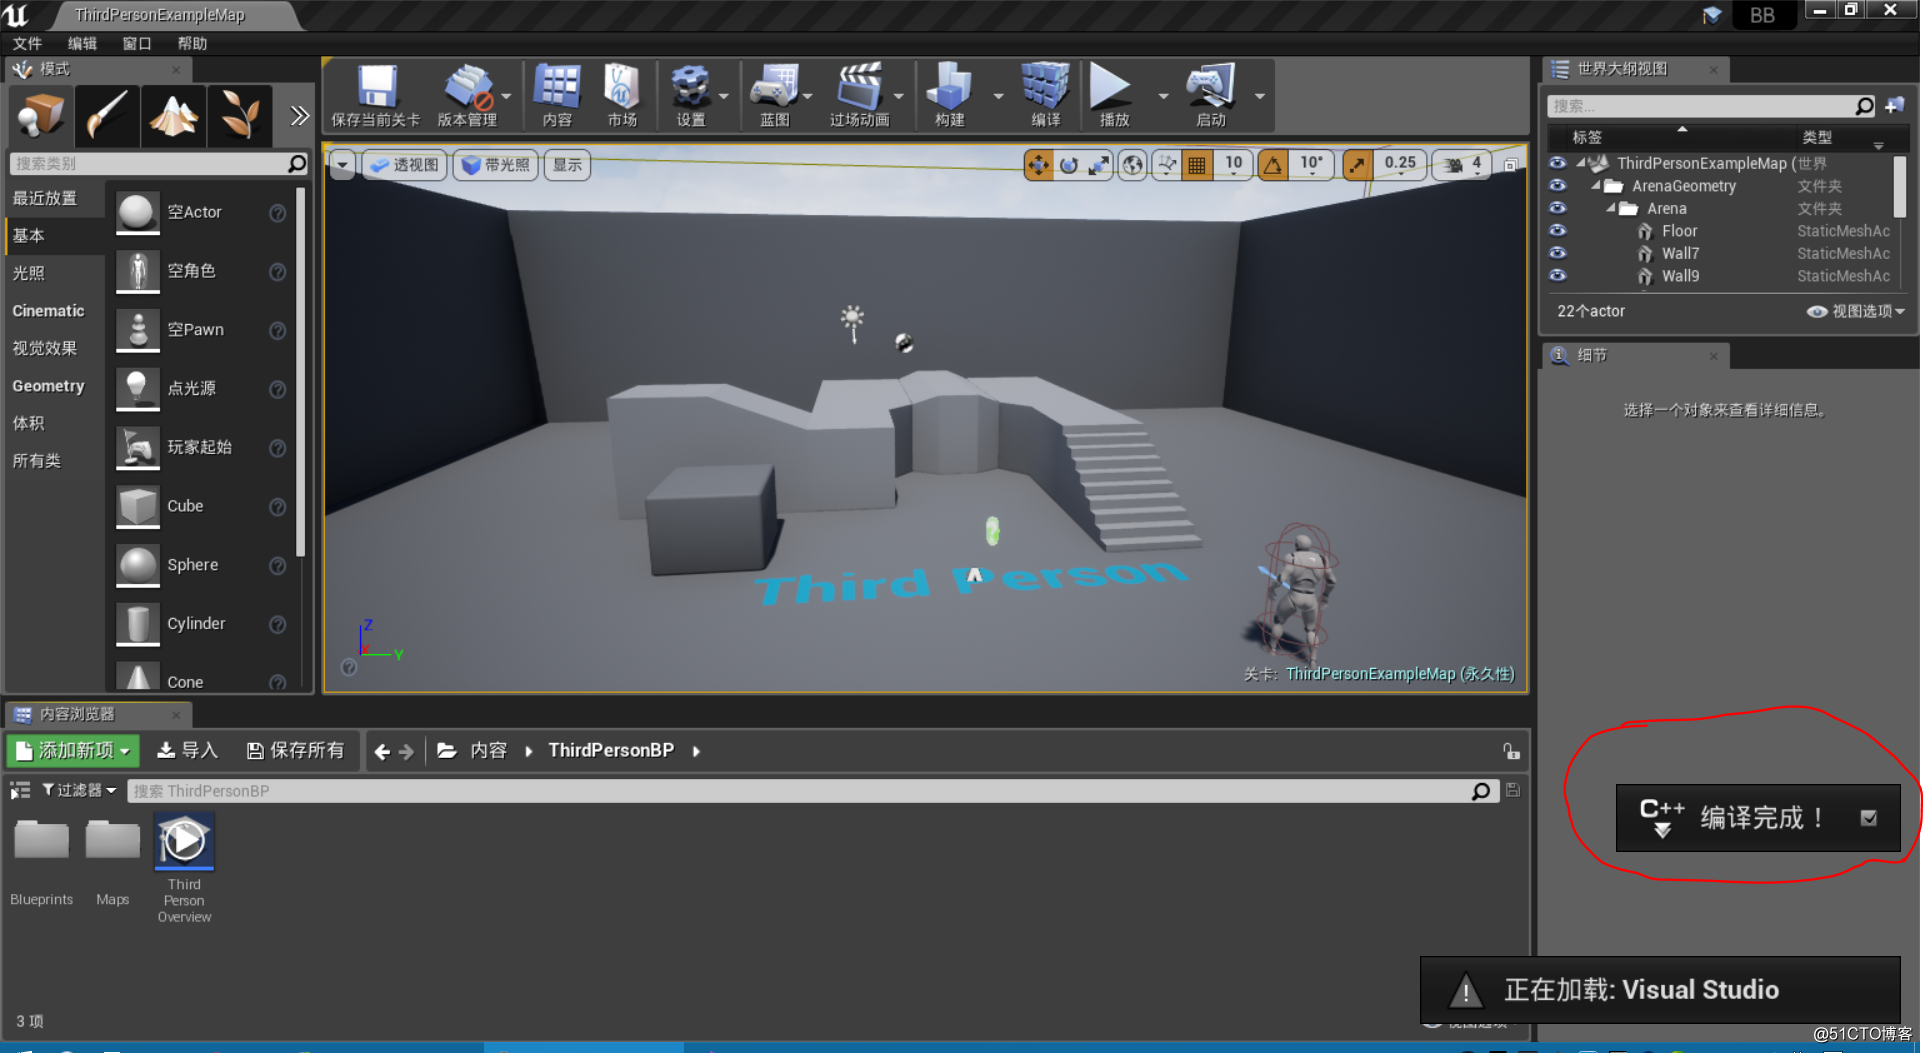Toggle visibility of ArenaGeometry folder
This screenshot has width=1923, height=1053.
(1557, 185)
